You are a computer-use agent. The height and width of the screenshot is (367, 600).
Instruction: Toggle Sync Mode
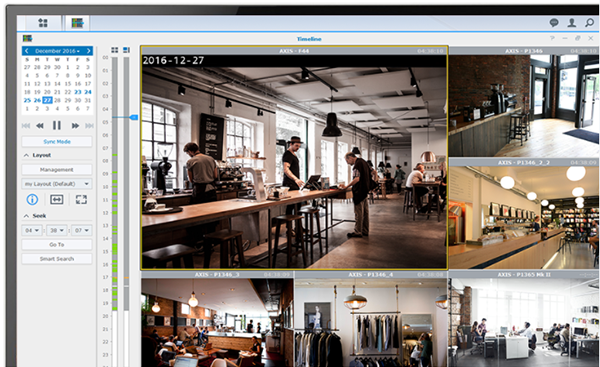pyautogui.click(x=57, y=142)
